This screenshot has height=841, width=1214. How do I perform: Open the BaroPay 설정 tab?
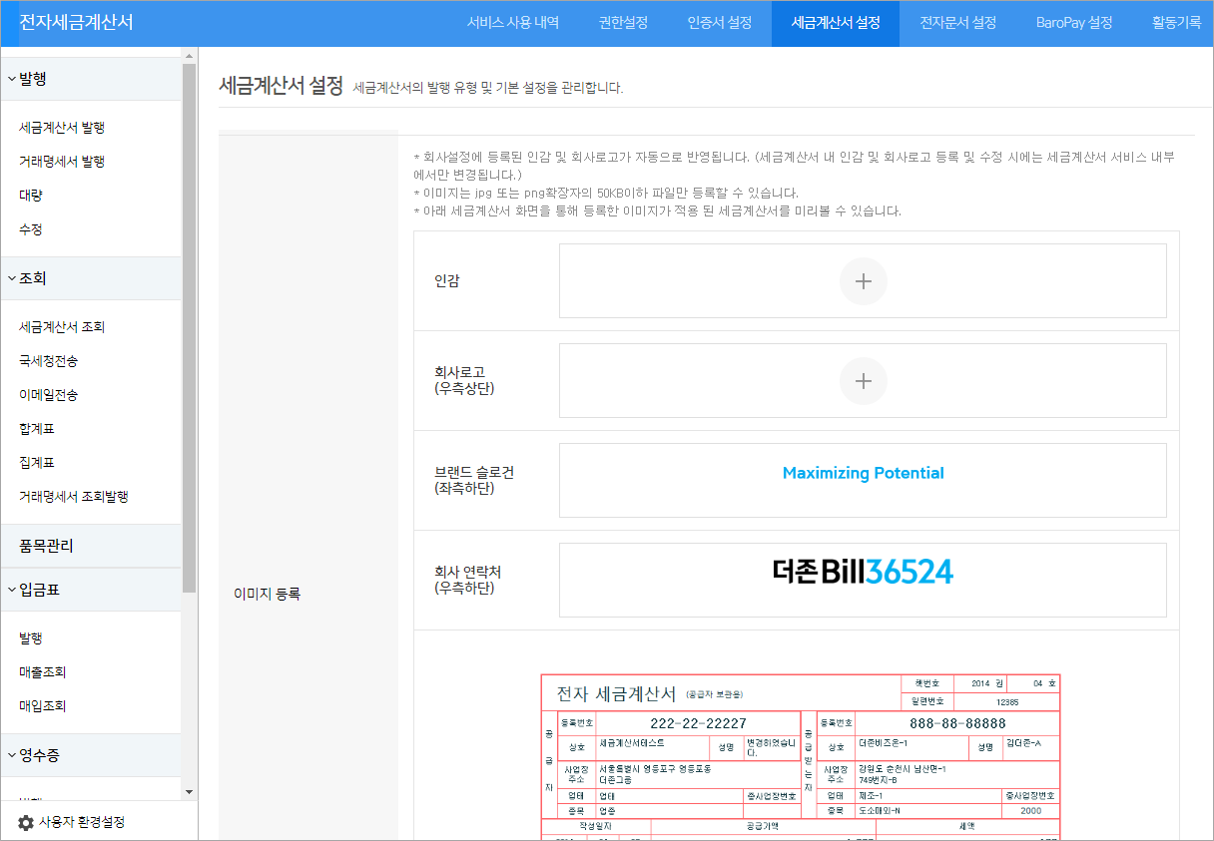click(1074, 23)
